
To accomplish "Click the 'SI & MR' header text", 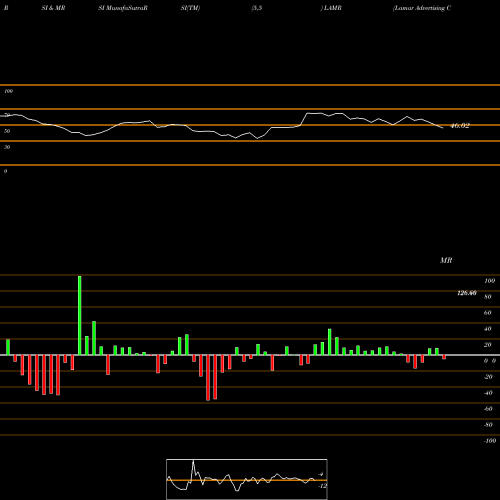I will (x=53, y=8).
